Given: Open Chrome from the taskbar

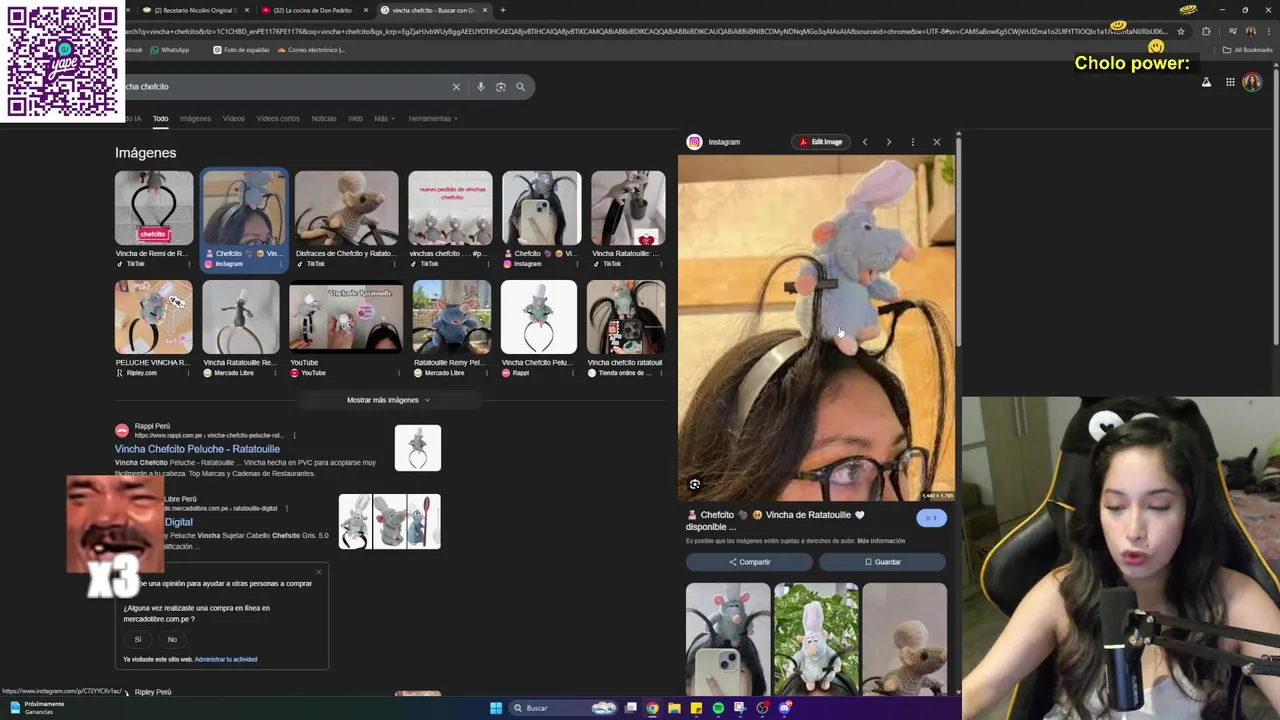Looking at the screenshot, I should click(x=652, y=708).
